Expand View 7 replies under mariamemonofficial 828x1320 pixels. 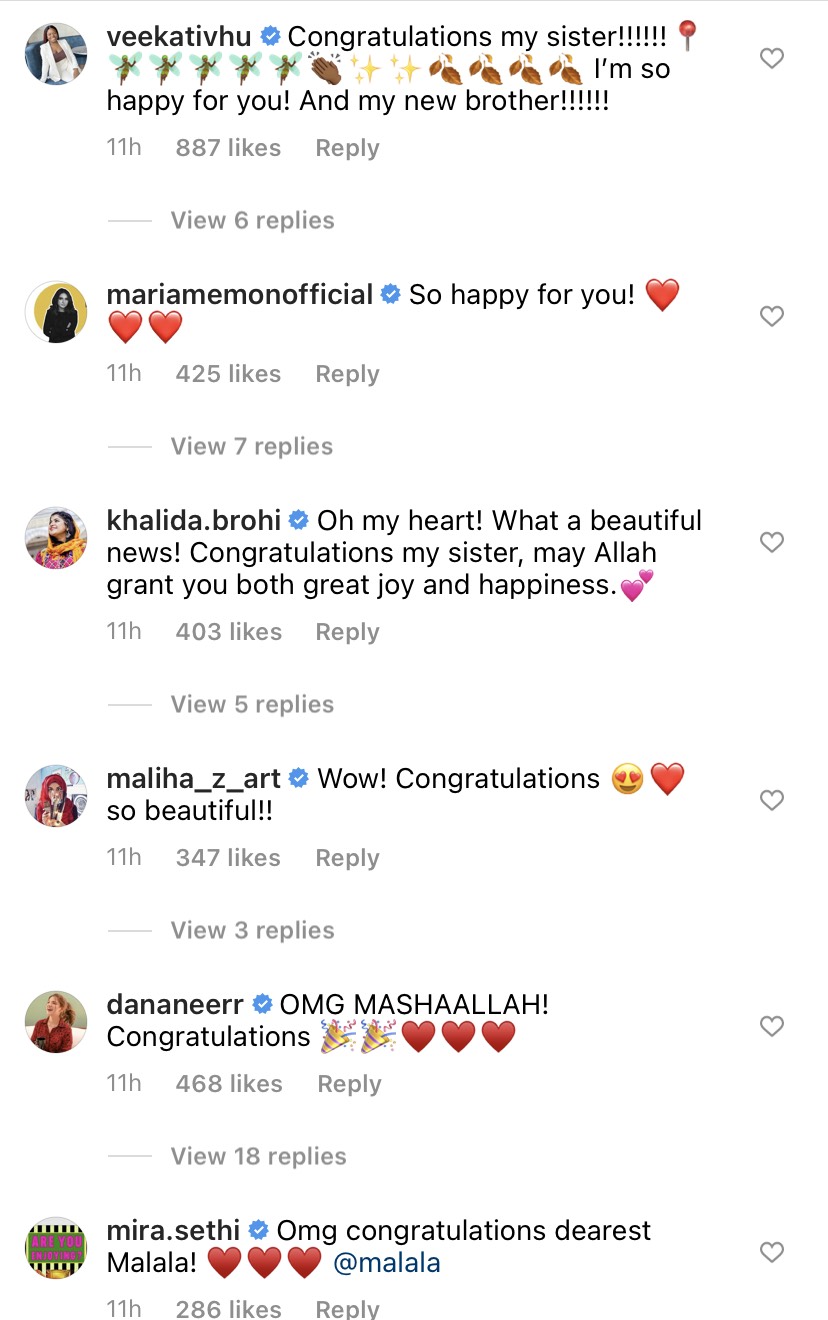tap(251, 446)
